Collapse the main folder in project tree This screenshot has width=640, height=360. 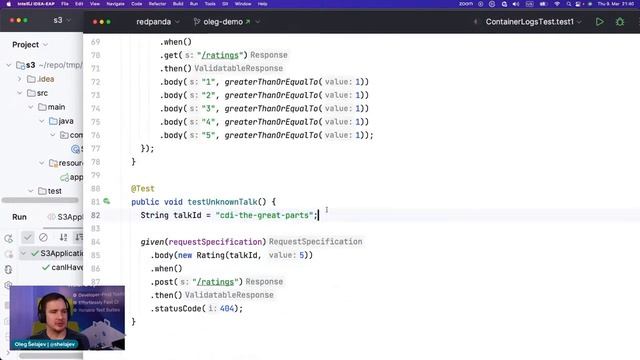coord(31,107)
